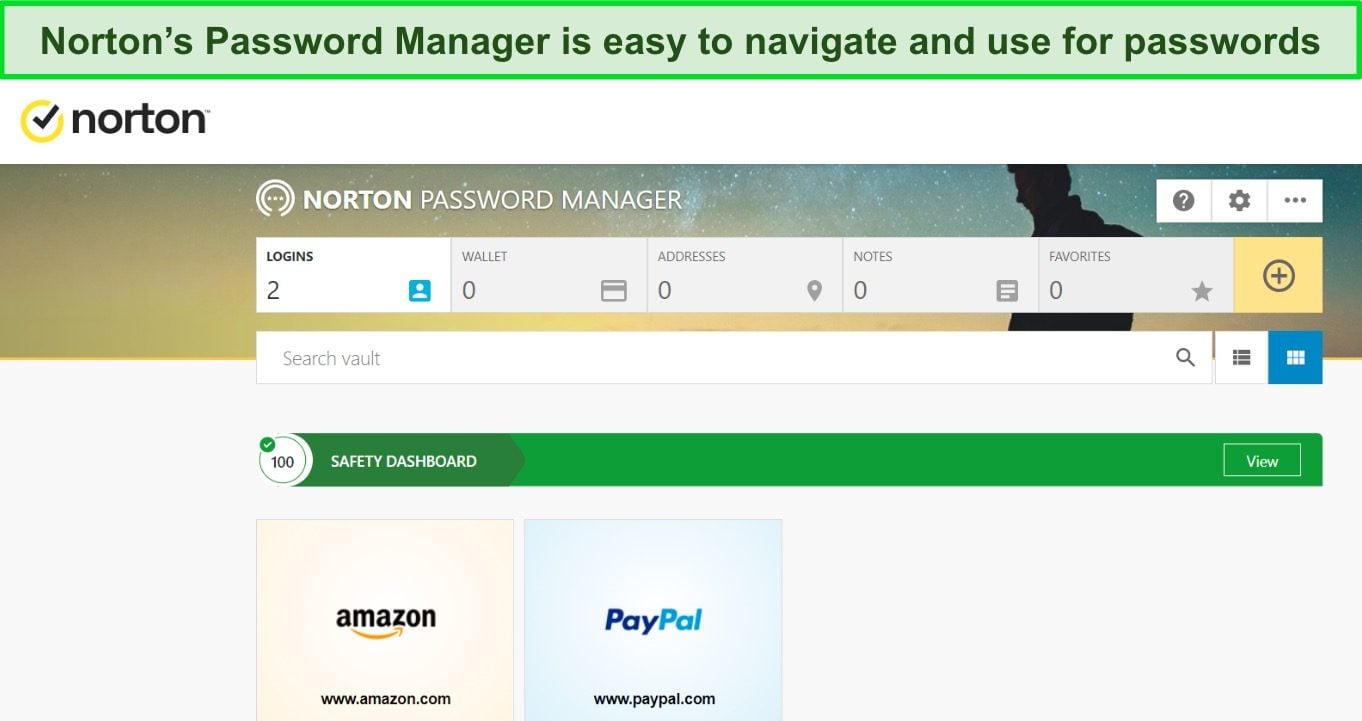Viewport: 1362px width, 721px height.
Task: Open the PayPal login card
Action: point(653,620)
